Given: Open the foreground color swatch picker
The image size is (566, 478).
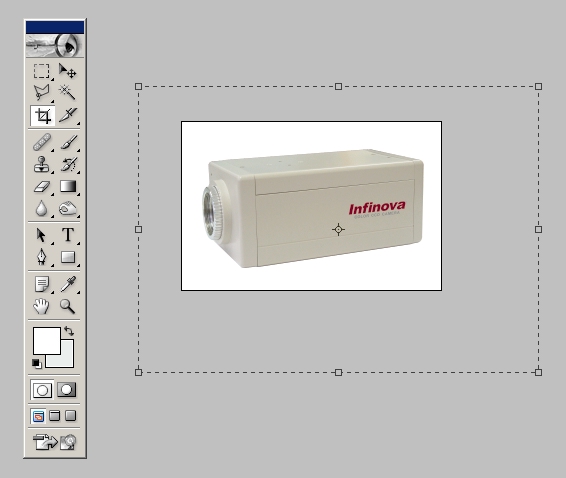Looking at the screenshot, I should click(x=47, y=341).
